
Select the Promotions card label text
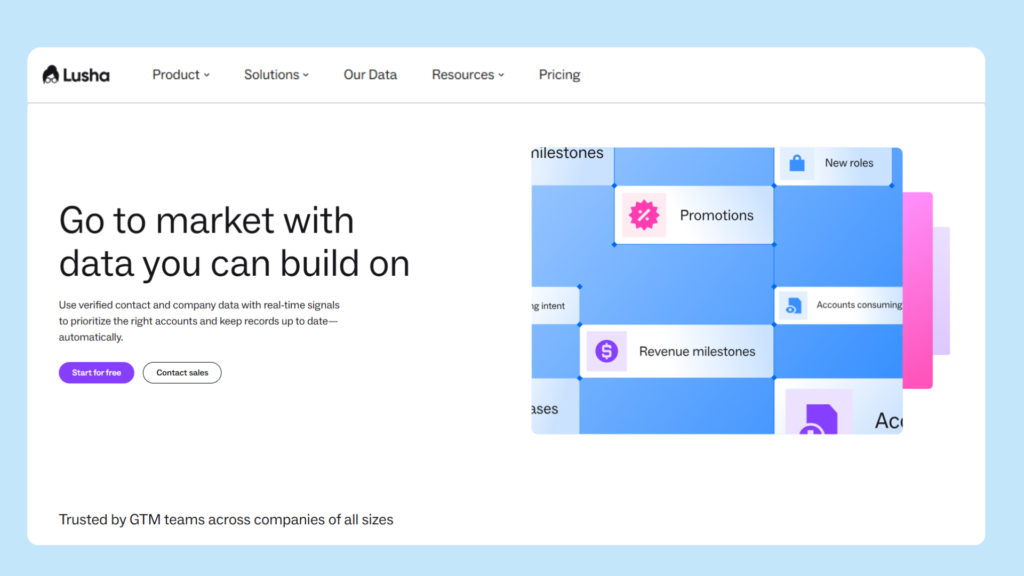pyautogui.click(x=716, y=215)
